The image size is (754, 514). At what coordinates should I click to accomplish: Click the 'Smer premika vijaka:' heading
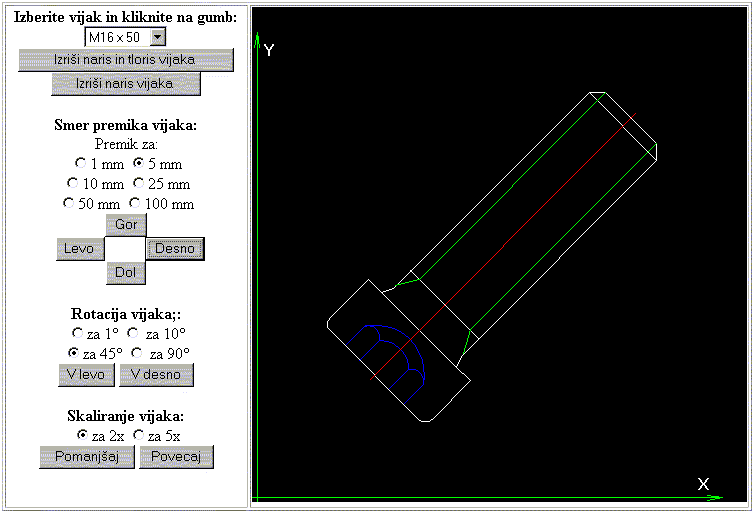126,125
